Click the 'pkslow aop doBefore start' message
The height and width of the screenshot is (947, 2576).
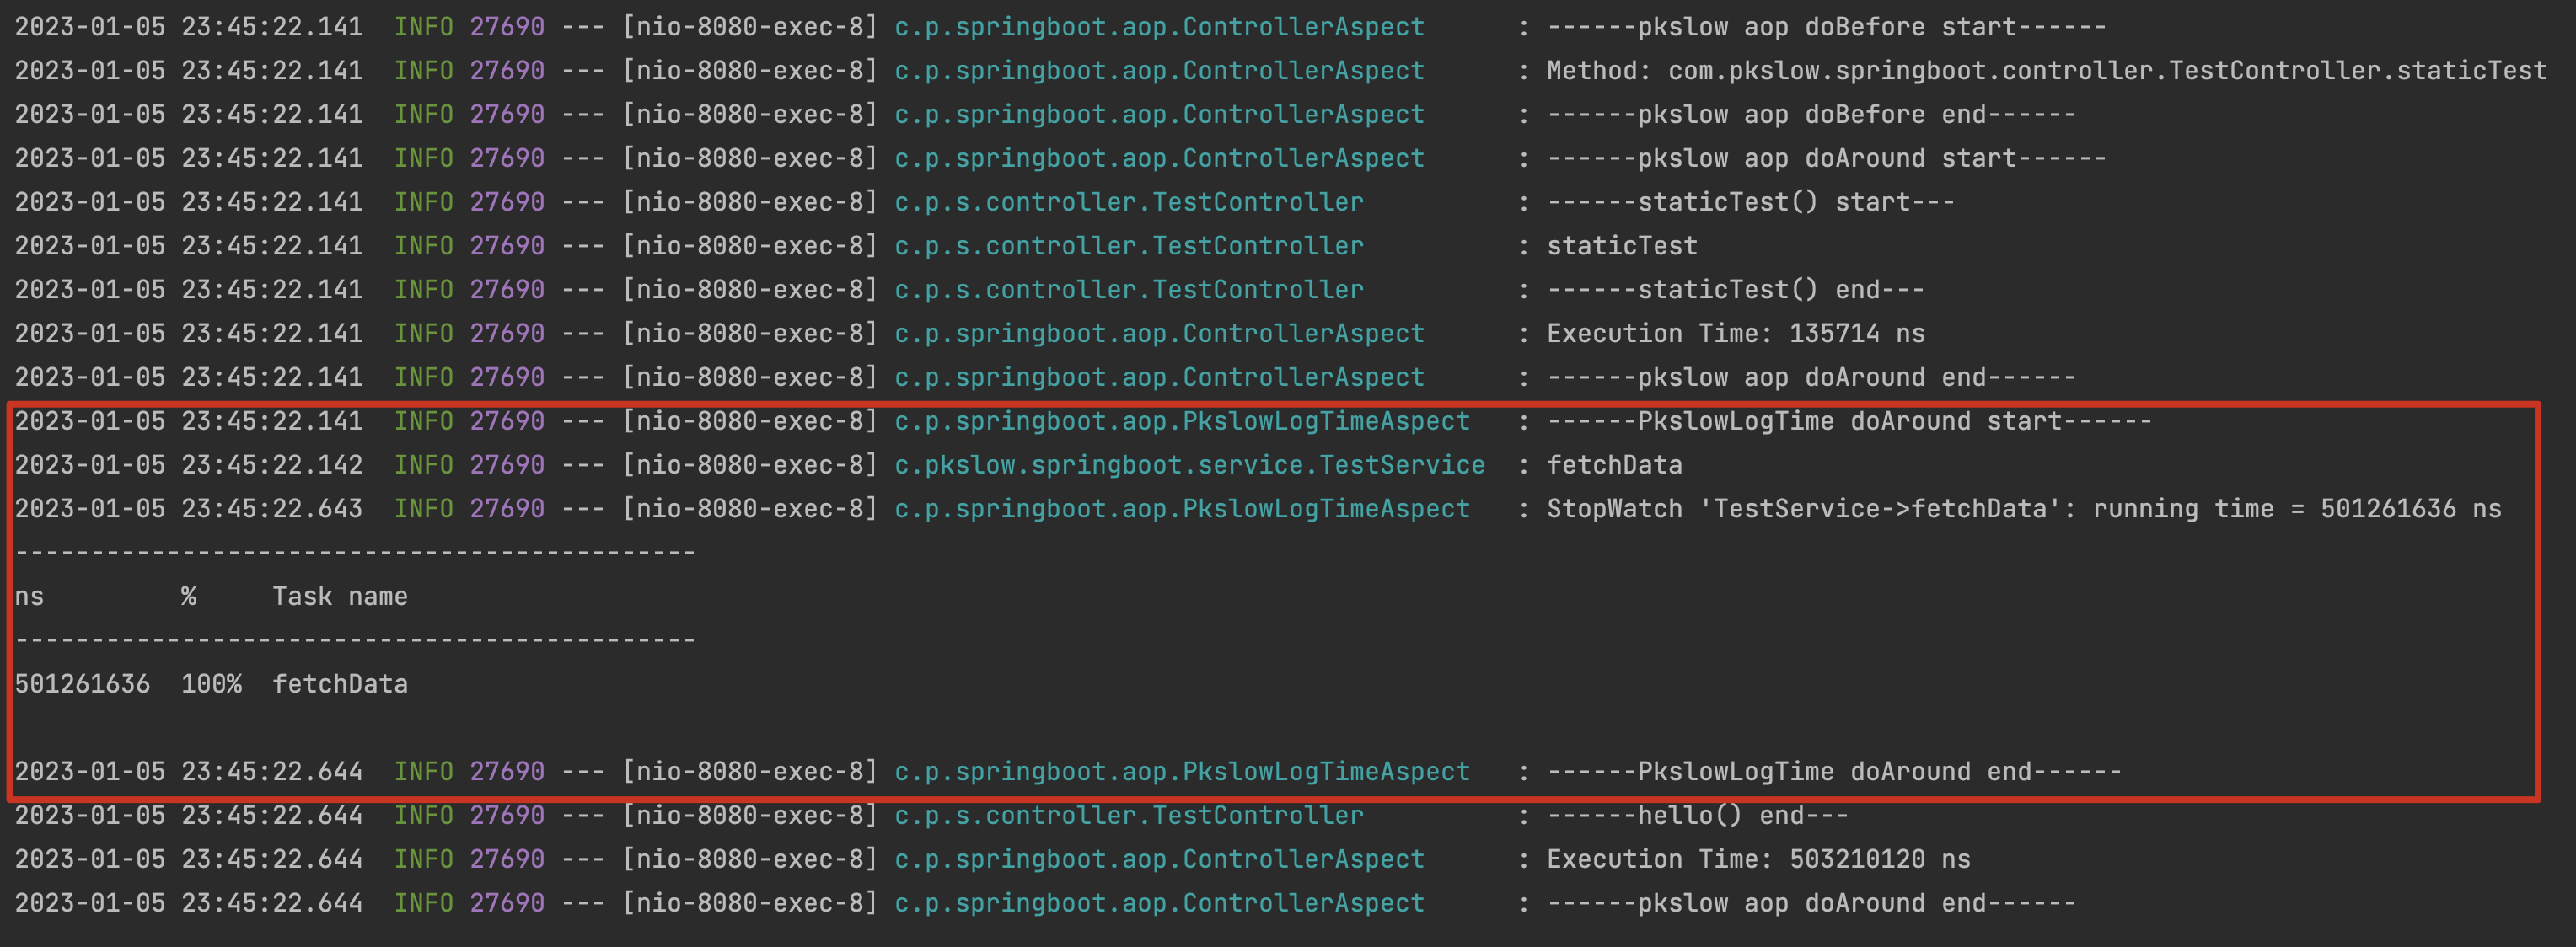(1826, 27)
